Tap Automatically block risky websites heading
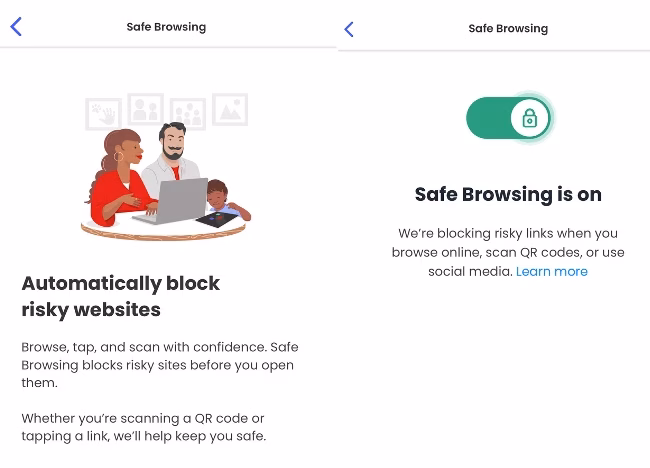Image resolution: width=650 pixels, height=468 pixels. (121, 296)
